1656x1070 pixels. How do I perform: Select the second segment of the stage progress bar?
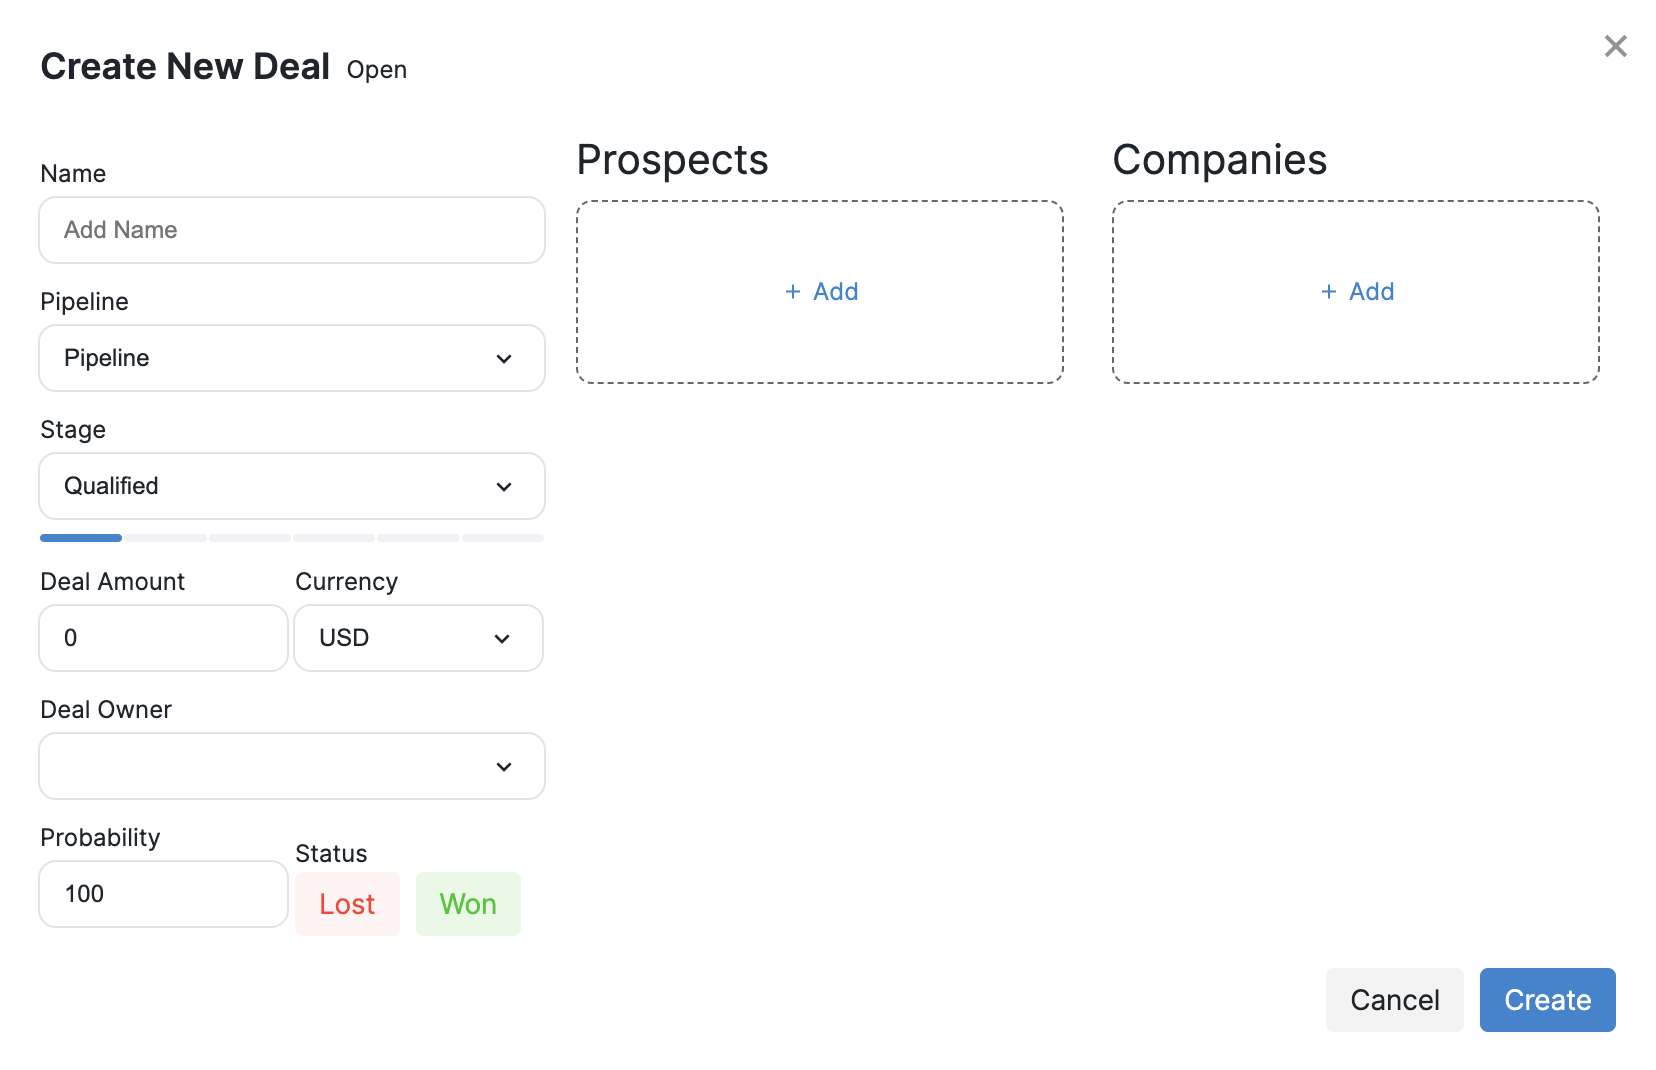pyautogui.click(x=165, y=538)
